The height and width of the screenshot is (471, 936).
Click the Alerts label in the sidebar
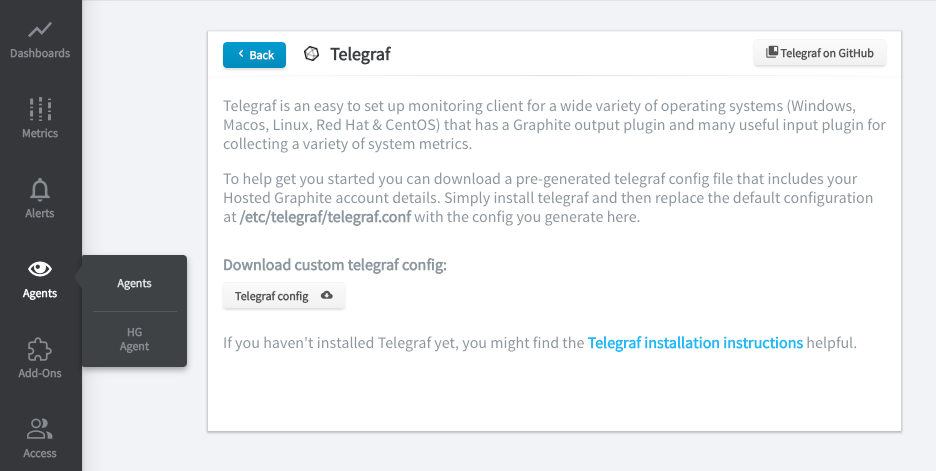(40, 213)
